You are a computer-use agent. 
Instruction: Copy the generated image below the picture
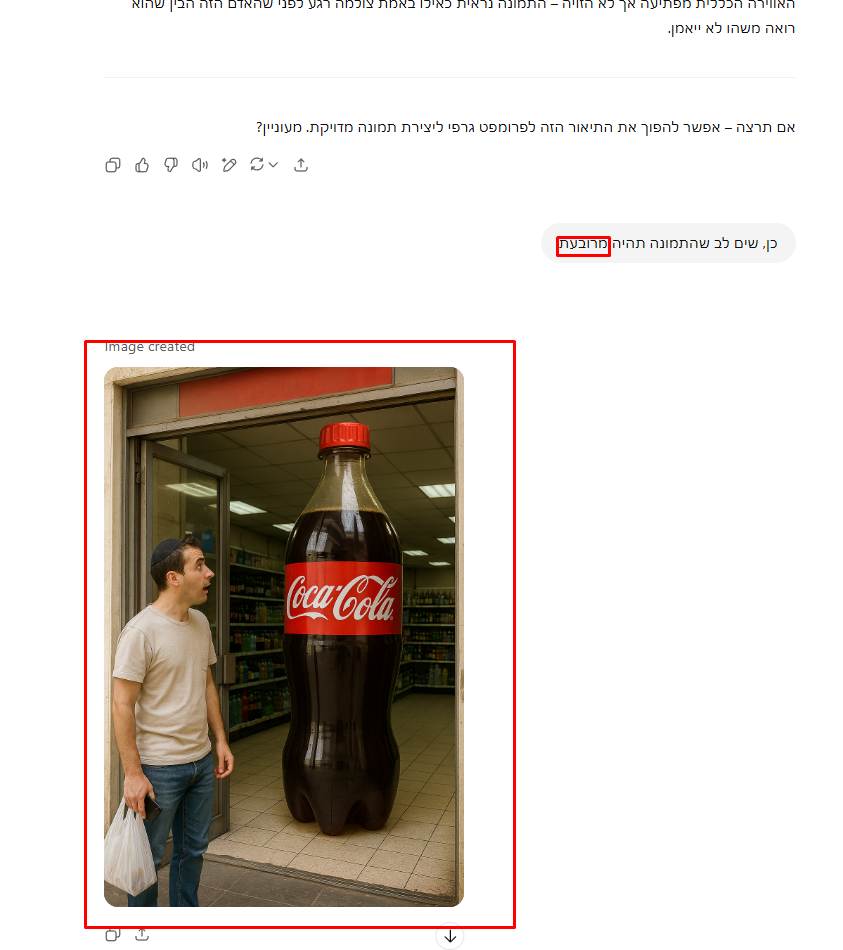pyautogui.click(x=112, y=934)
